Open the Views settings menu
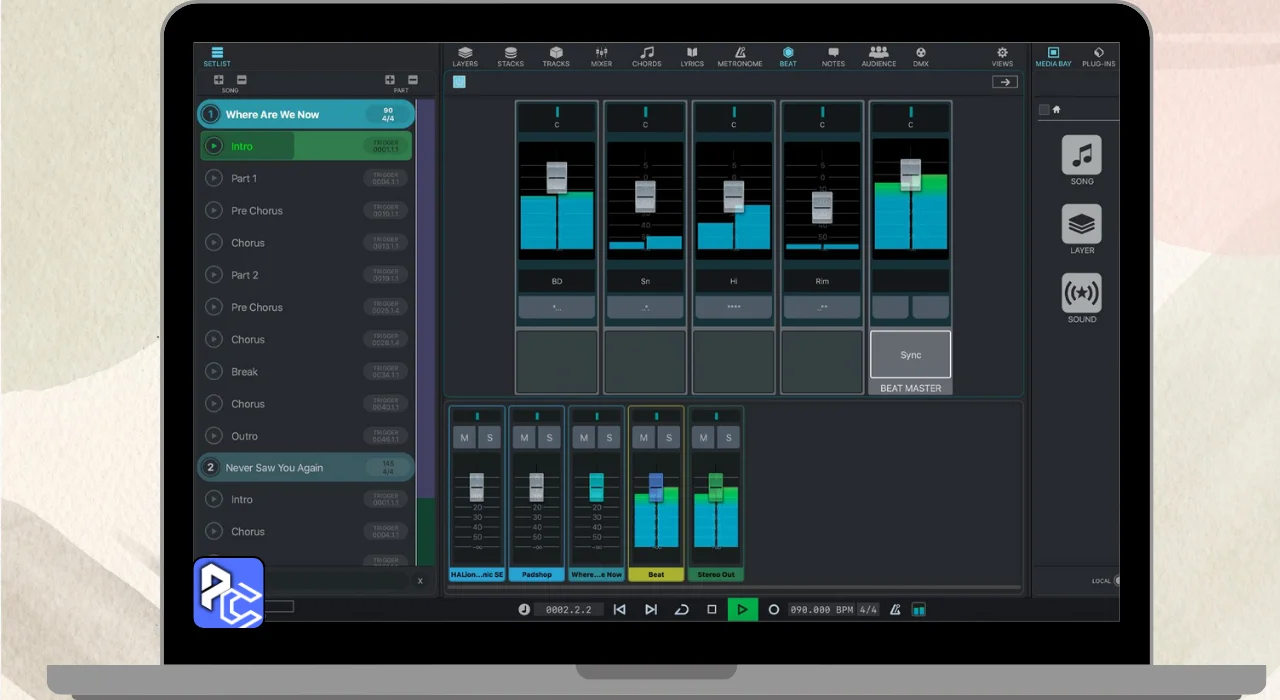 point(1002,56)
